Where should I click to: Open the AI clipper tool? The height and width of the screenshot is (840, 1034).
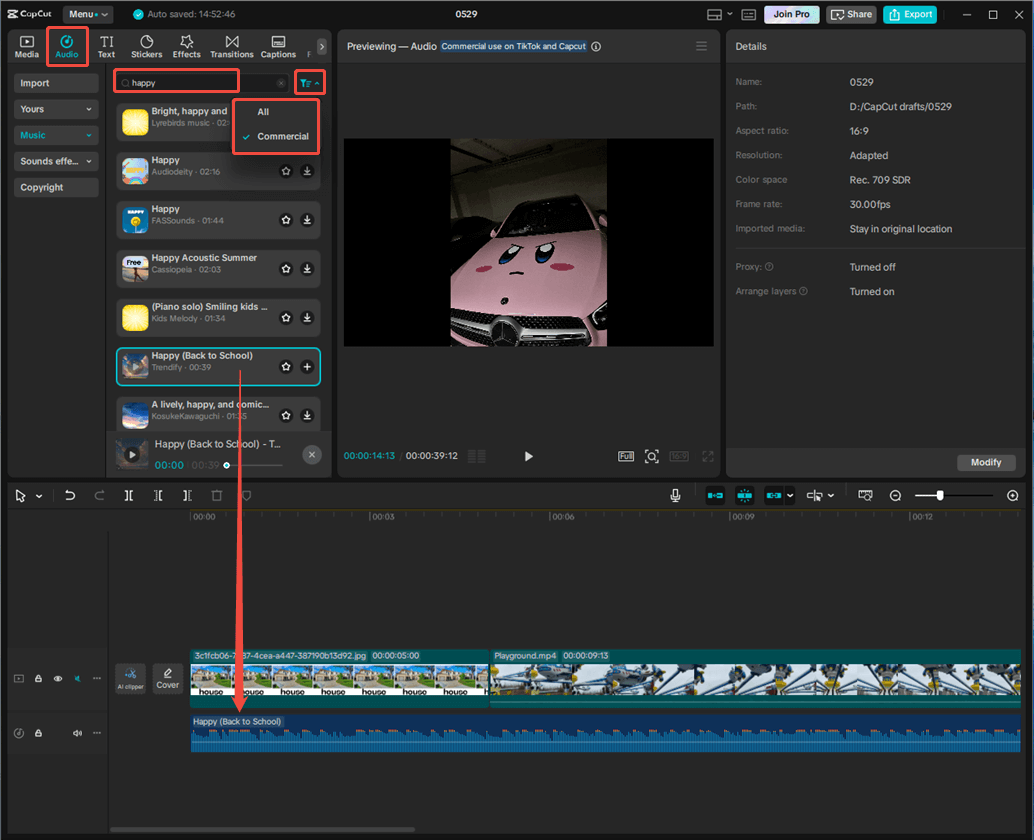tap(130, 678)
